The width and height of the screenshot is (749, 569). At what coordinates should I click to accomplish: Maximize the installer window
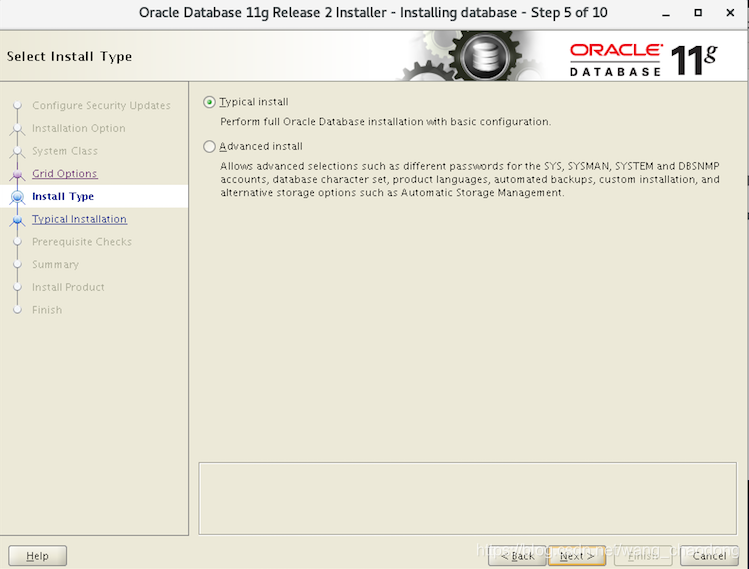[698, 13]
